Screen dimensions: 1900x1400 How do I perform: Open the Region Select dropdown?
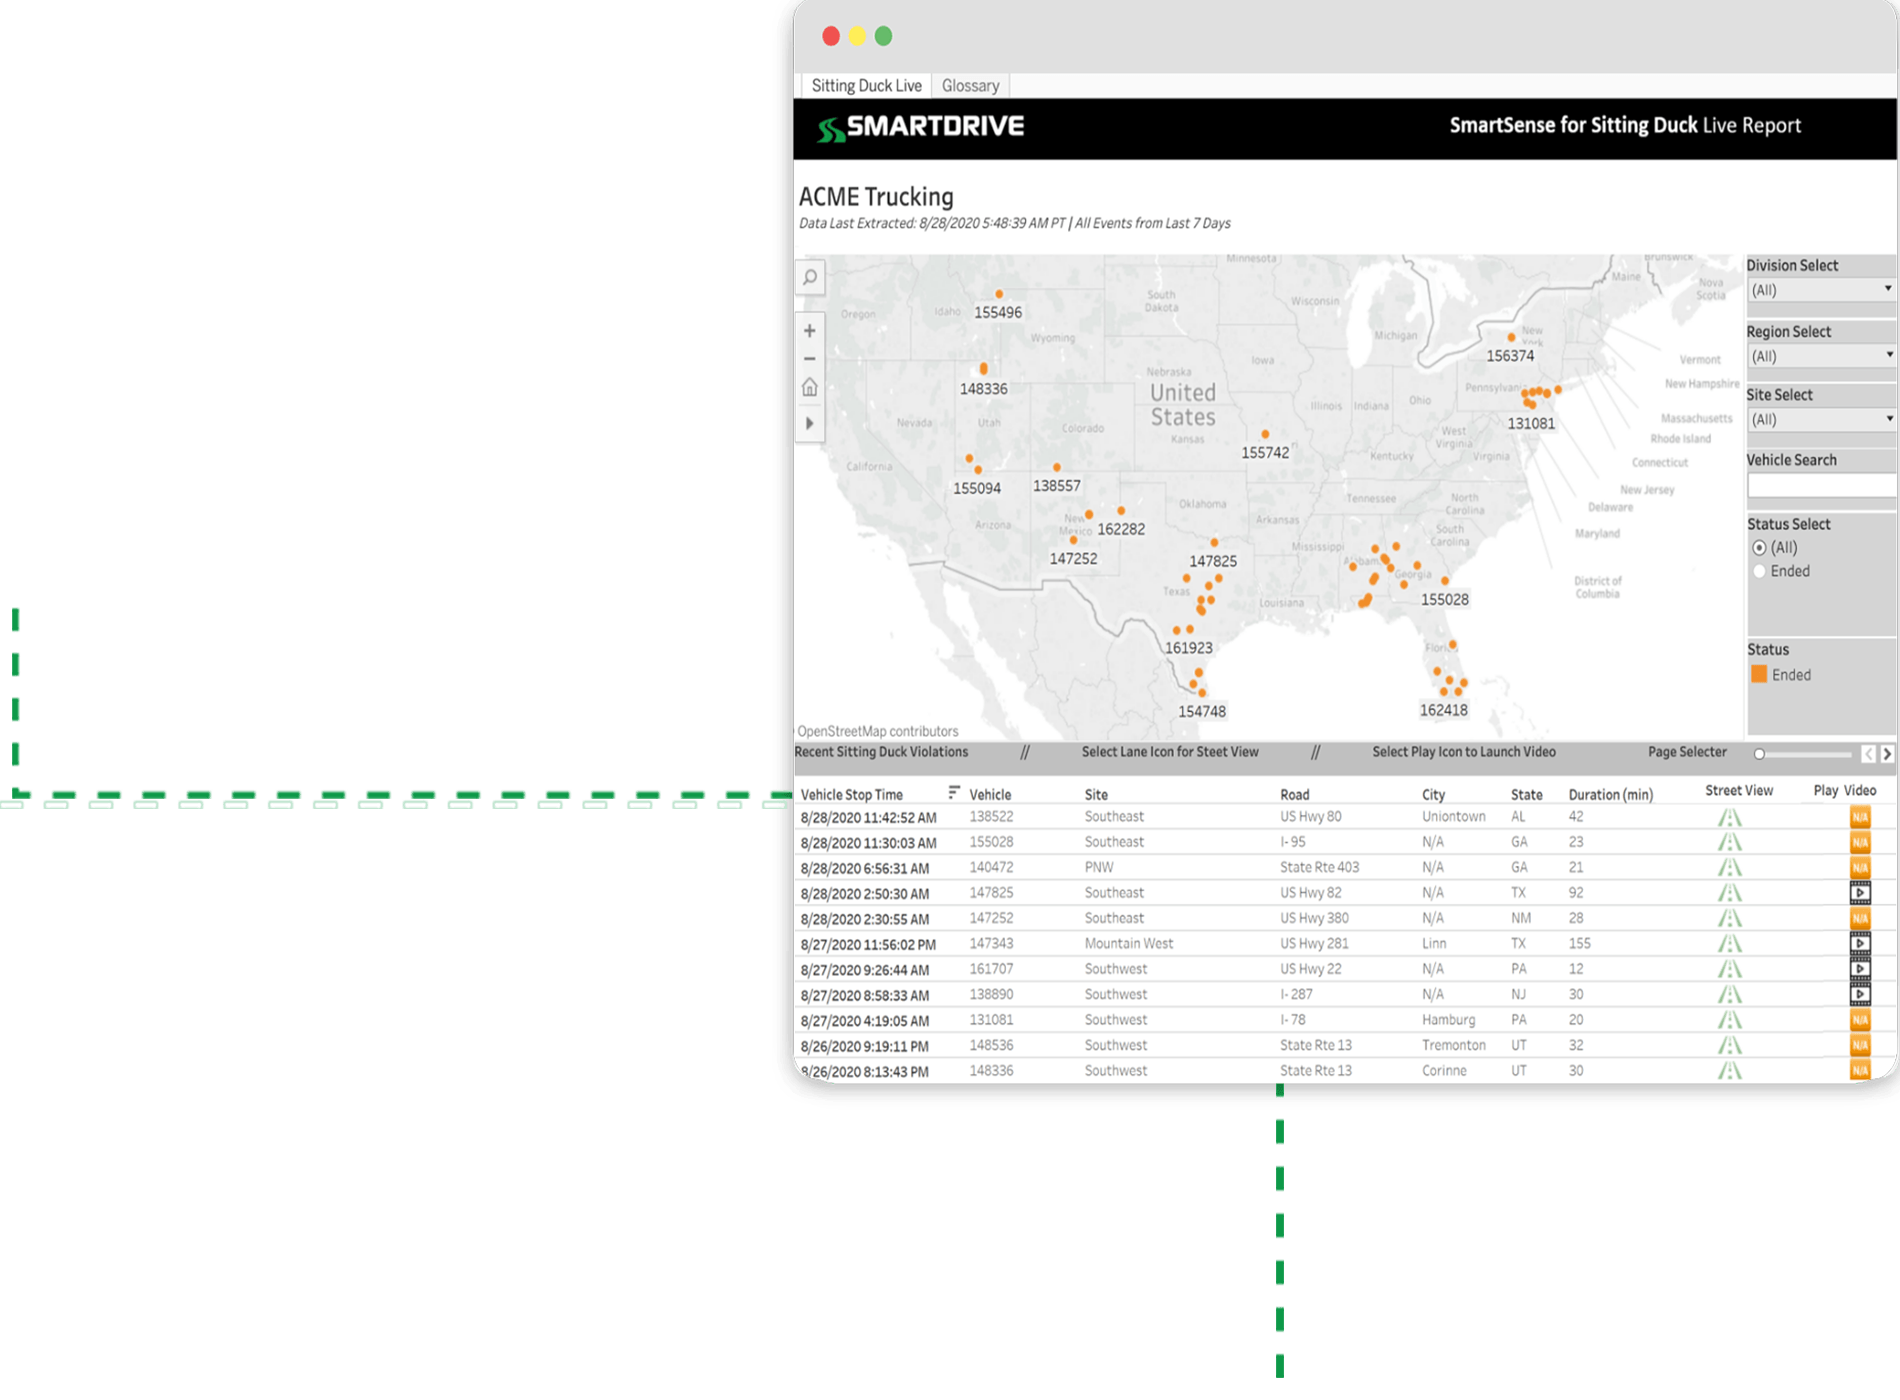[1821, 357]
